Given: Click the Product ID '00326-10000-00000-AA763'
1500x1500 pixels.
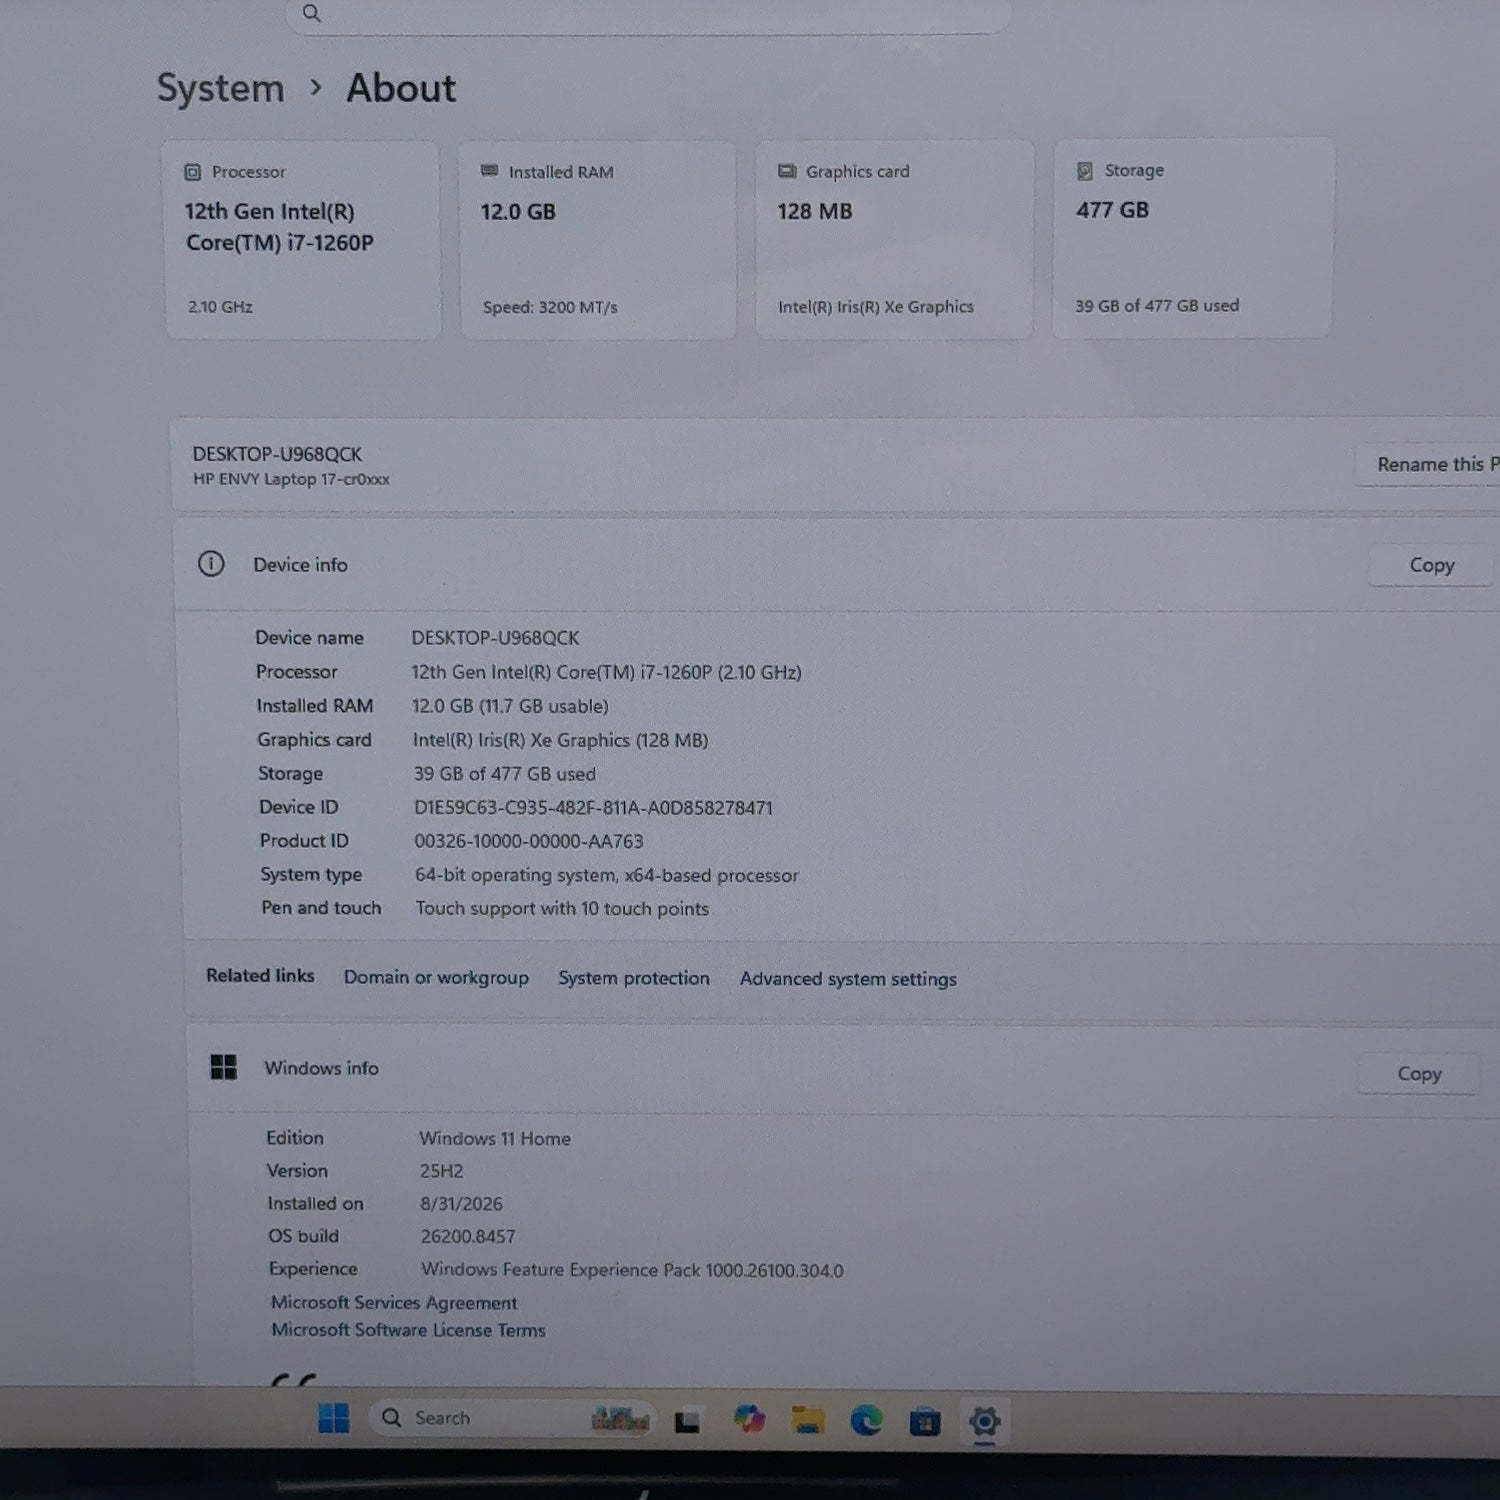Looking at the screenshot, I should coord(529,842).
